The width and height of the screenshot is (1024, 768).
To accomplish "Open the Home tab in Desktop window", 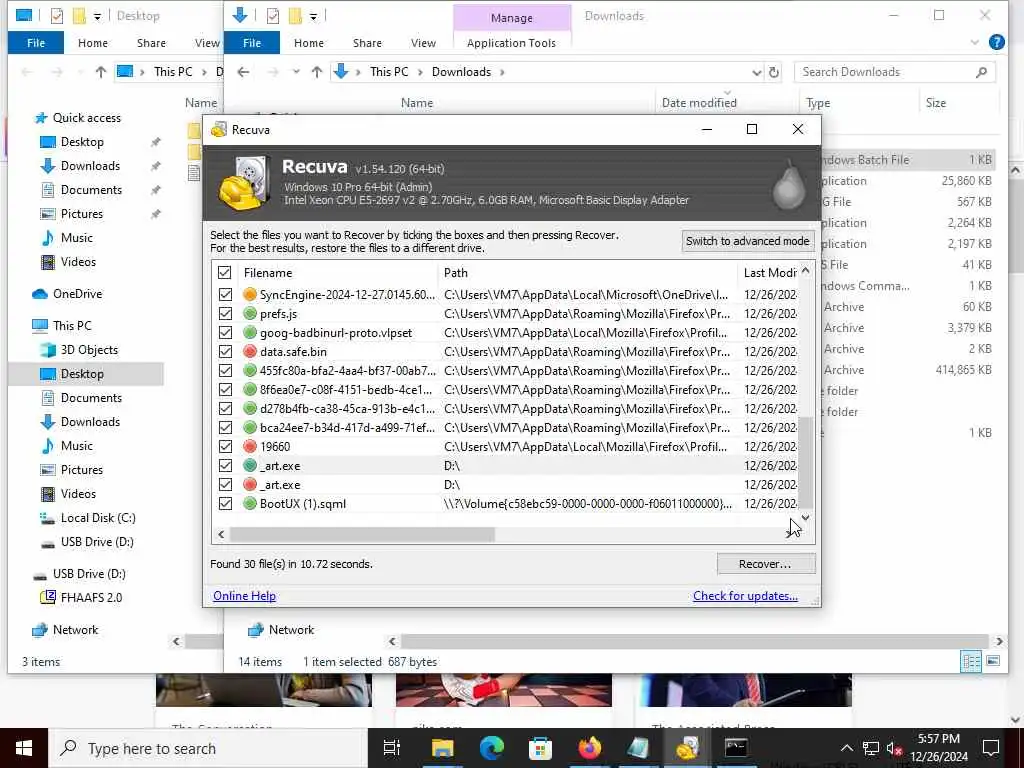I will [93, 43].
